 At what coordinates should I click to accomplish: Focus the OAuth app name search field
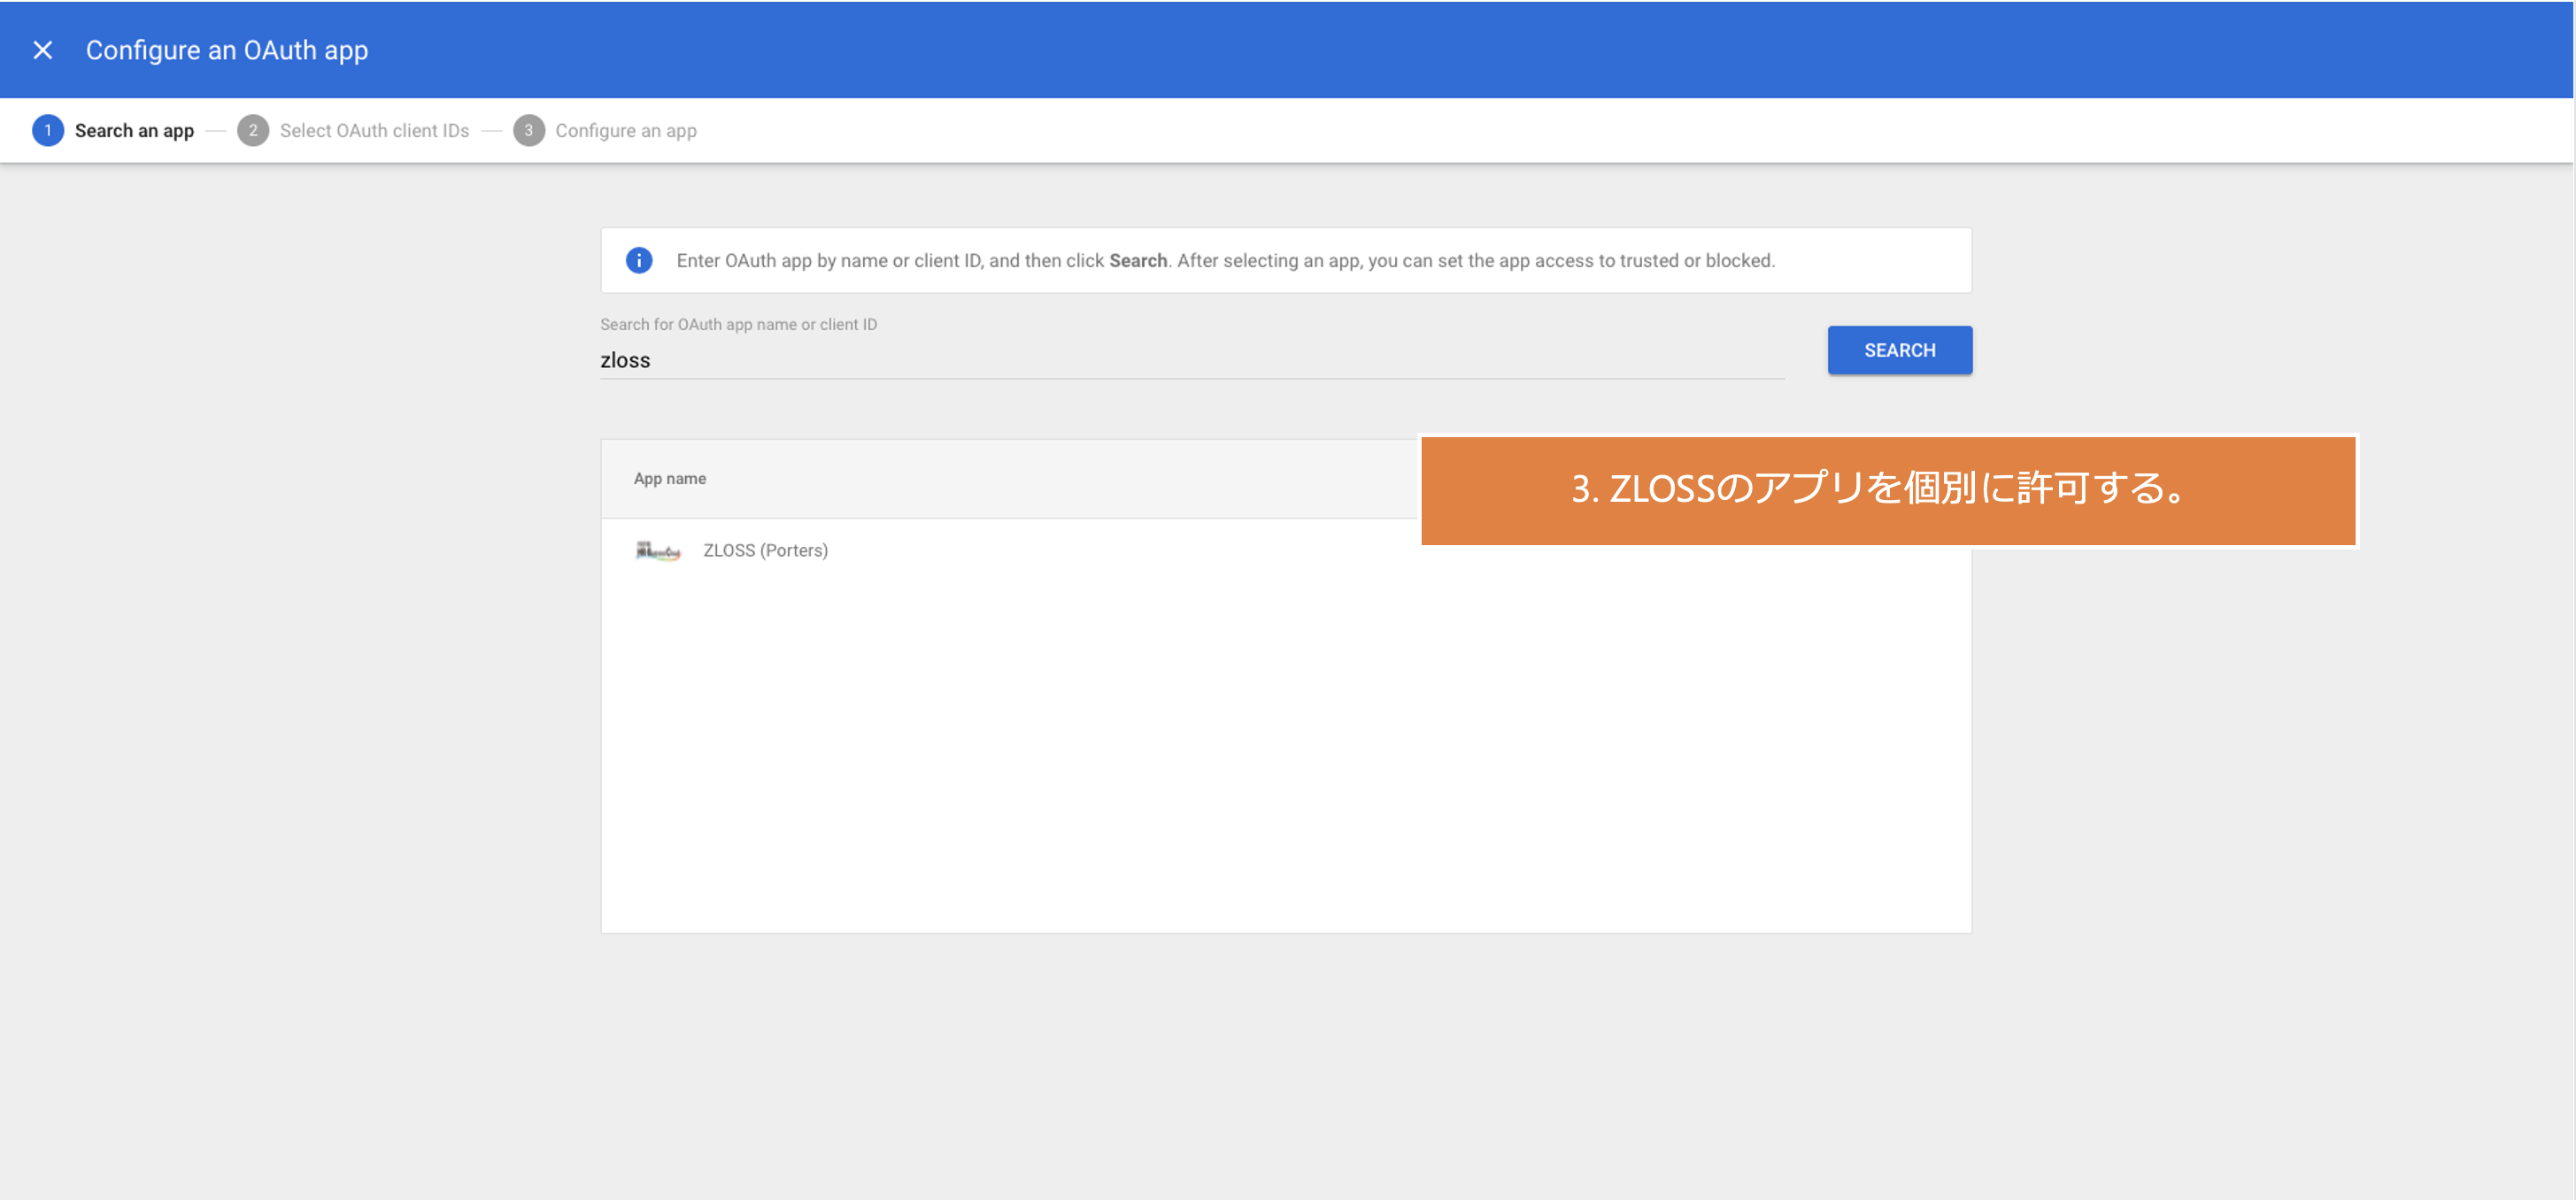pos(1192,361)
